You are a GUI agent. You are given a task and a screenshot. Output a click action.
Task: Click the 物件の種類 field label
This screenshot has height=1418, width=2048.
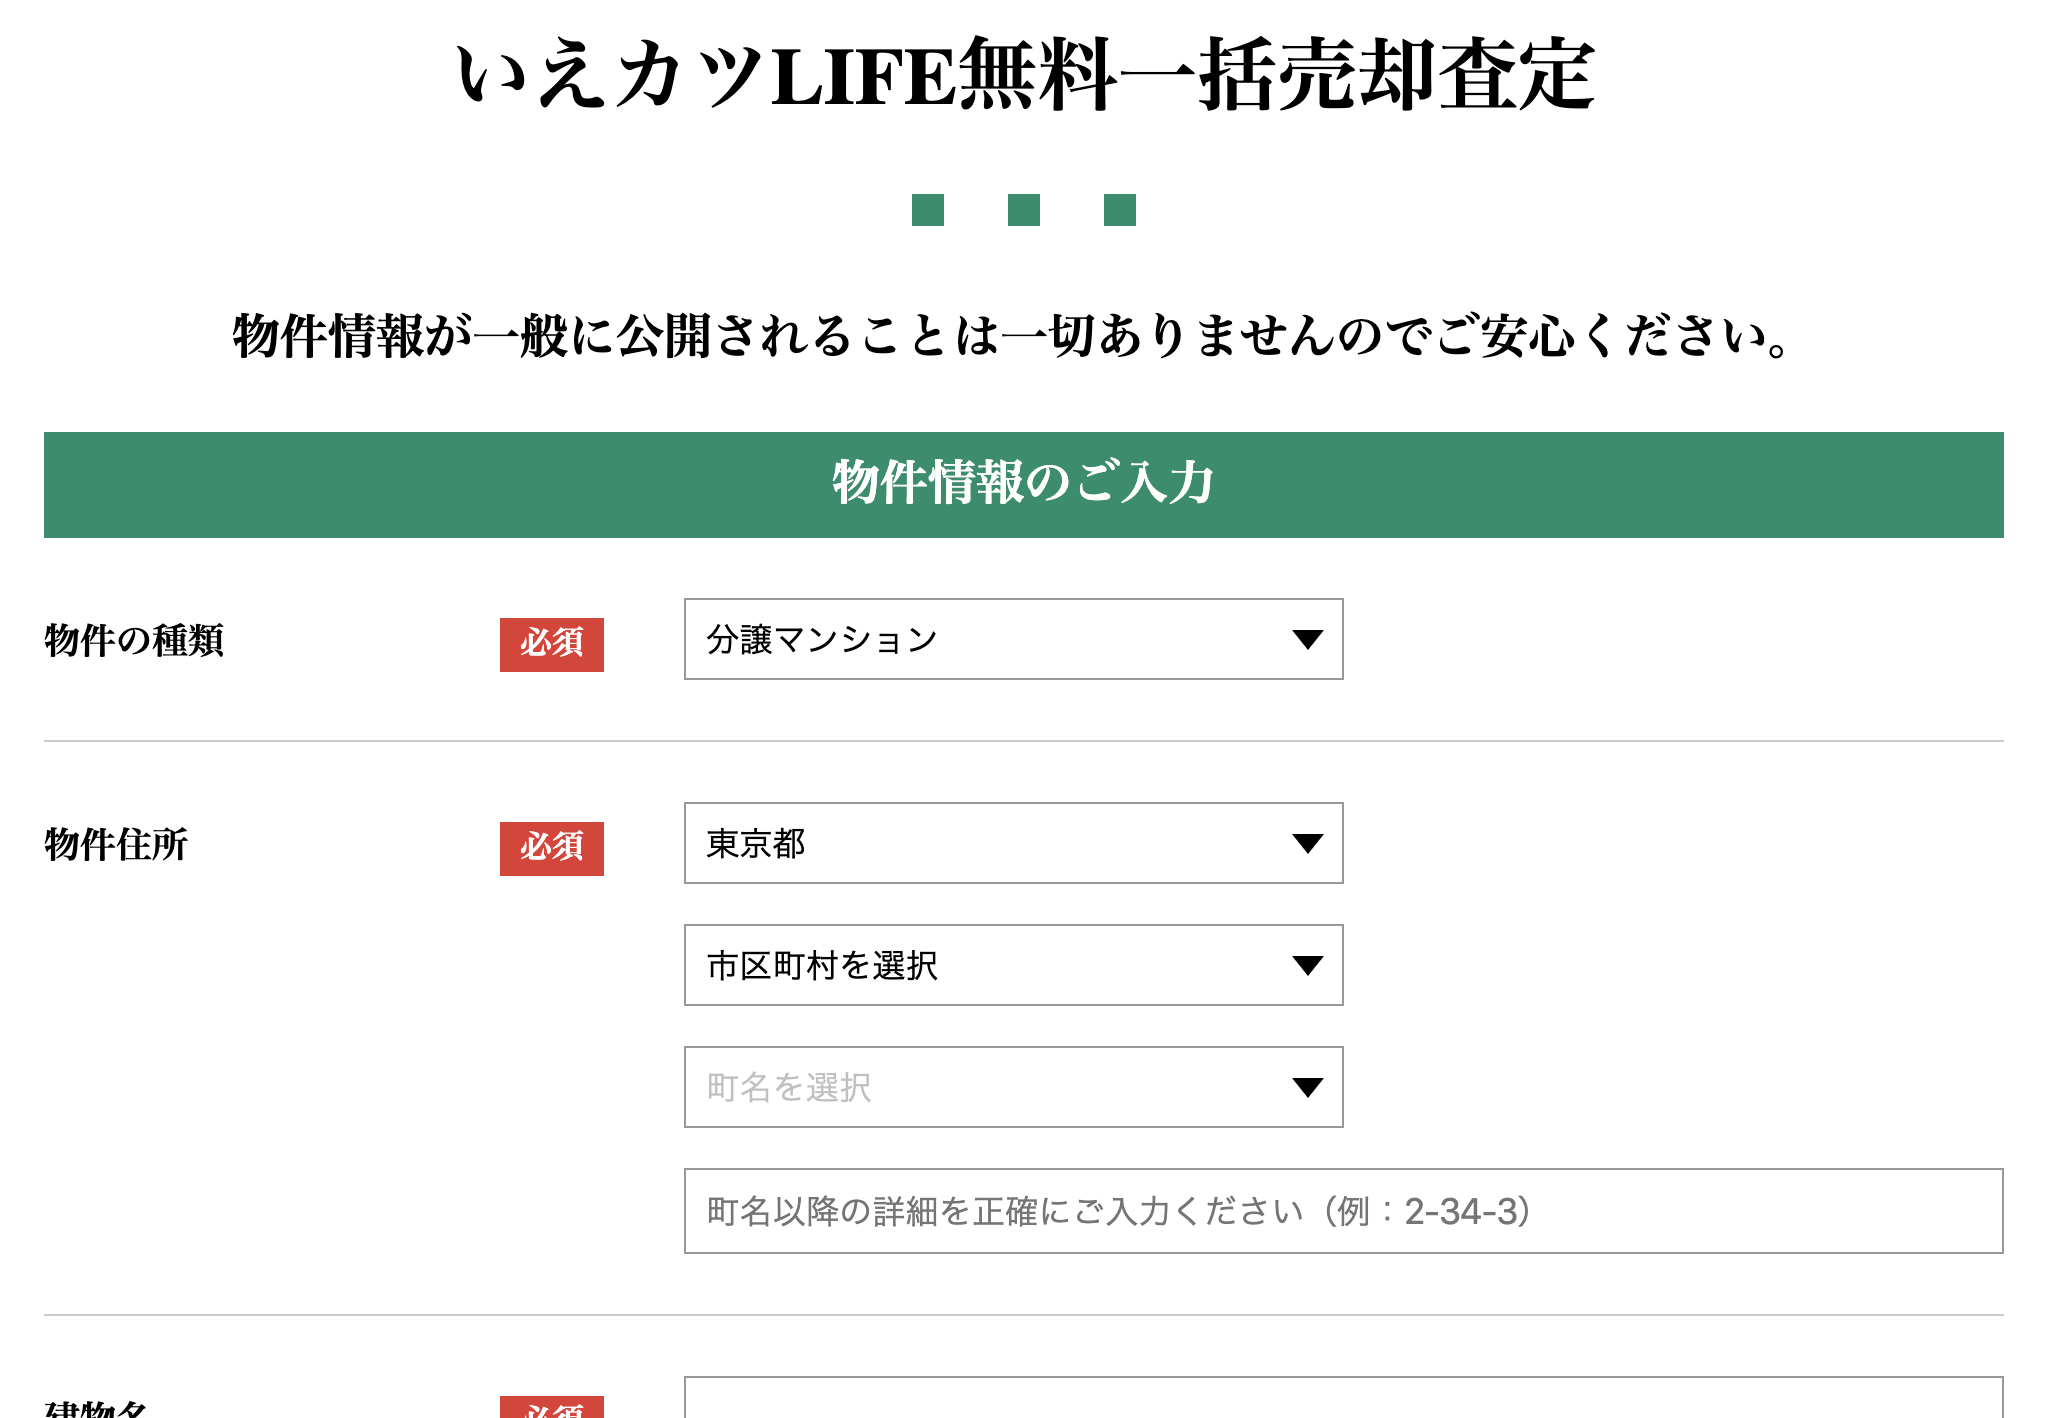[x=134, y=641]
